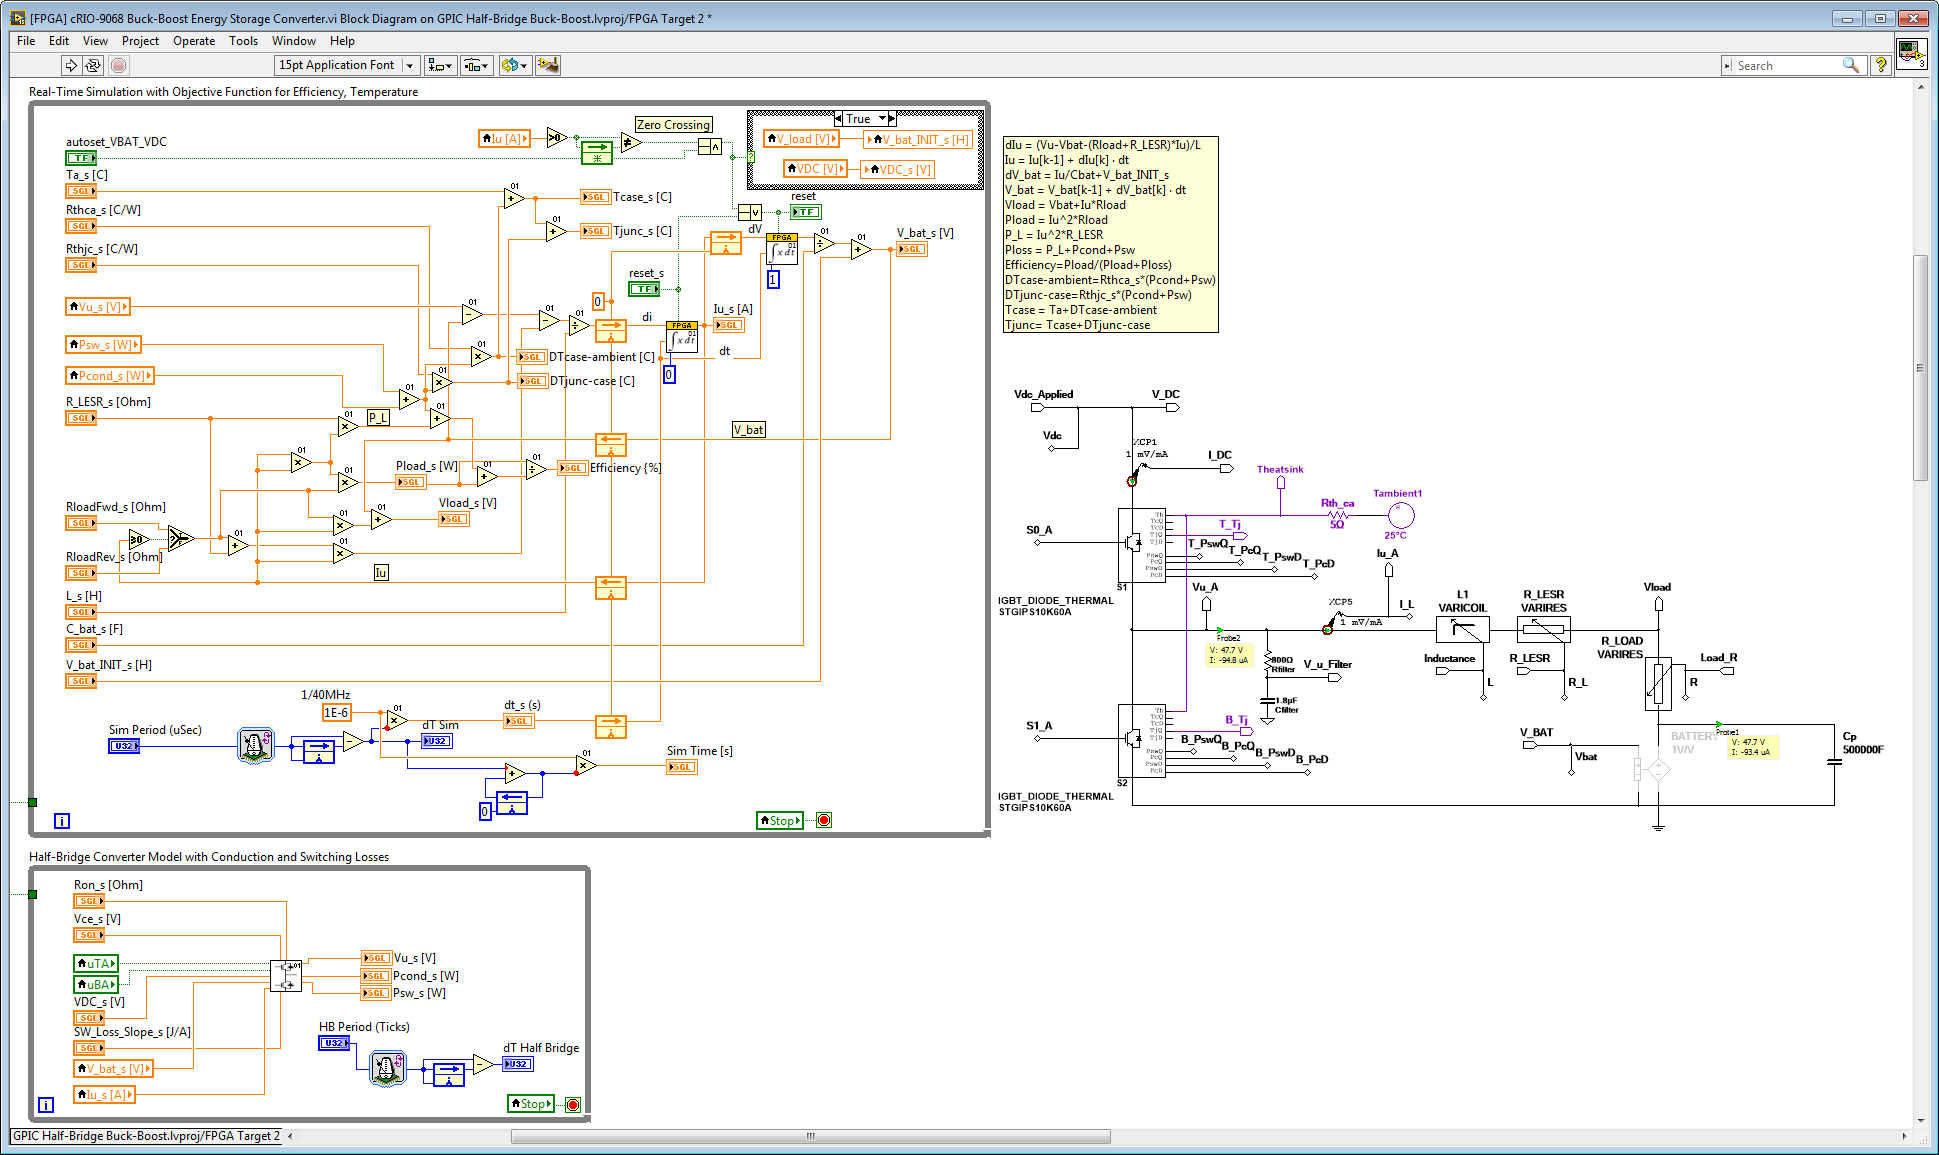Click the Sim Time [s] SGL indicator
Screen dimensions: 1939x1155
coord(682,767)
